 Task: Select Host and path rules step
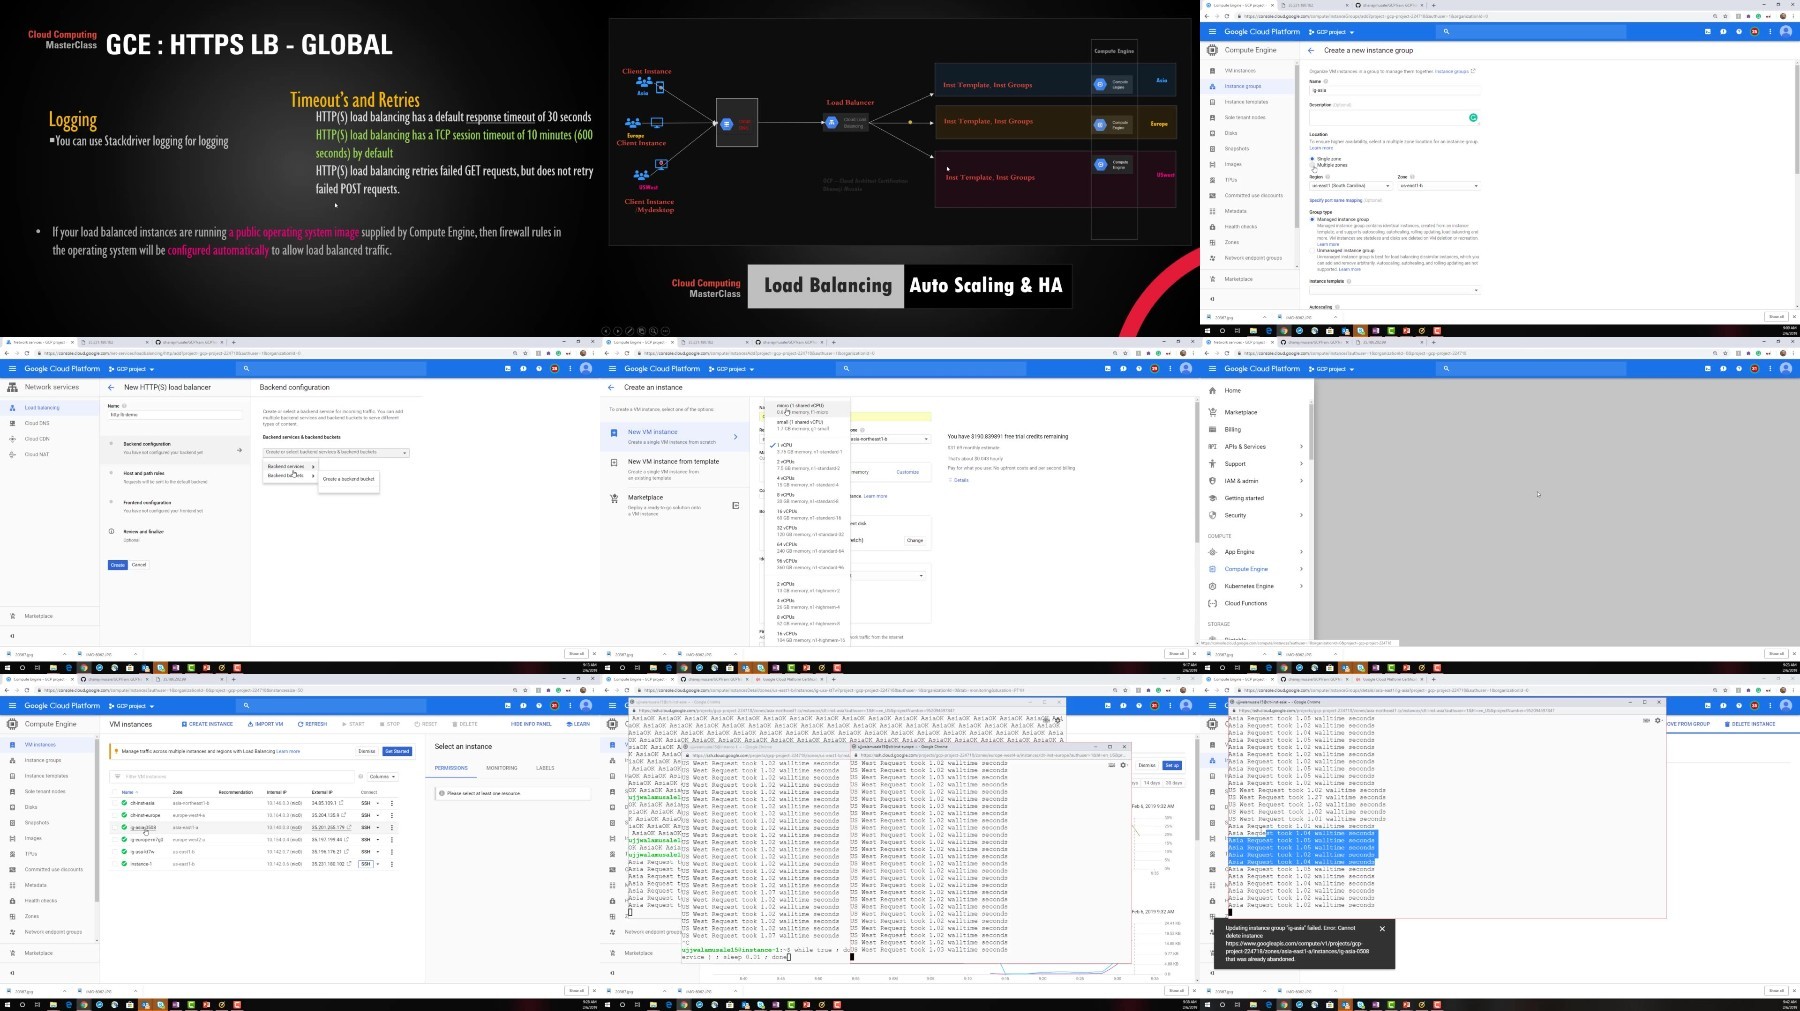(174, 477)
